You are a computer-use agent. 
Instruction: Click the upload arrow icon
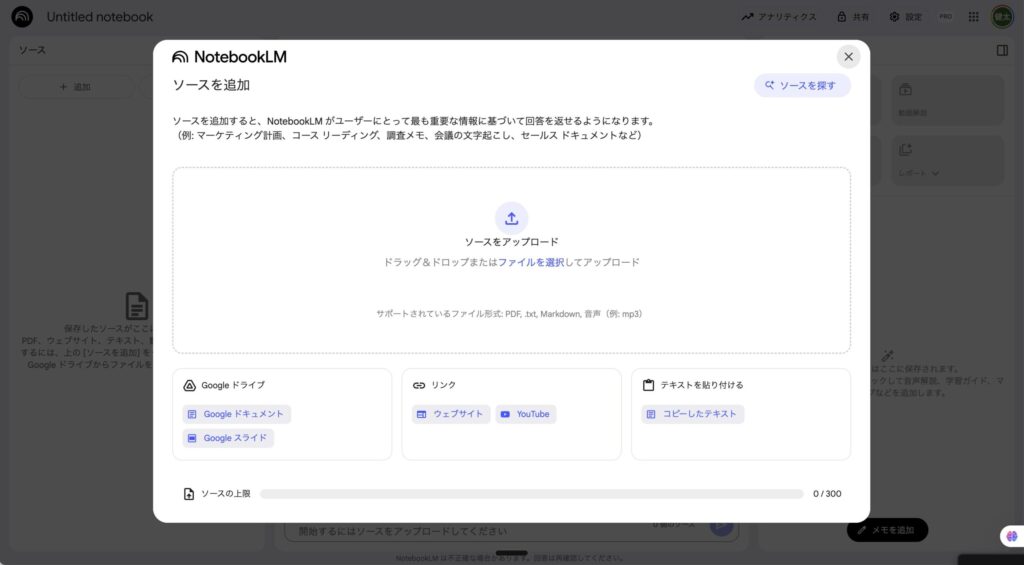point(511,218)
